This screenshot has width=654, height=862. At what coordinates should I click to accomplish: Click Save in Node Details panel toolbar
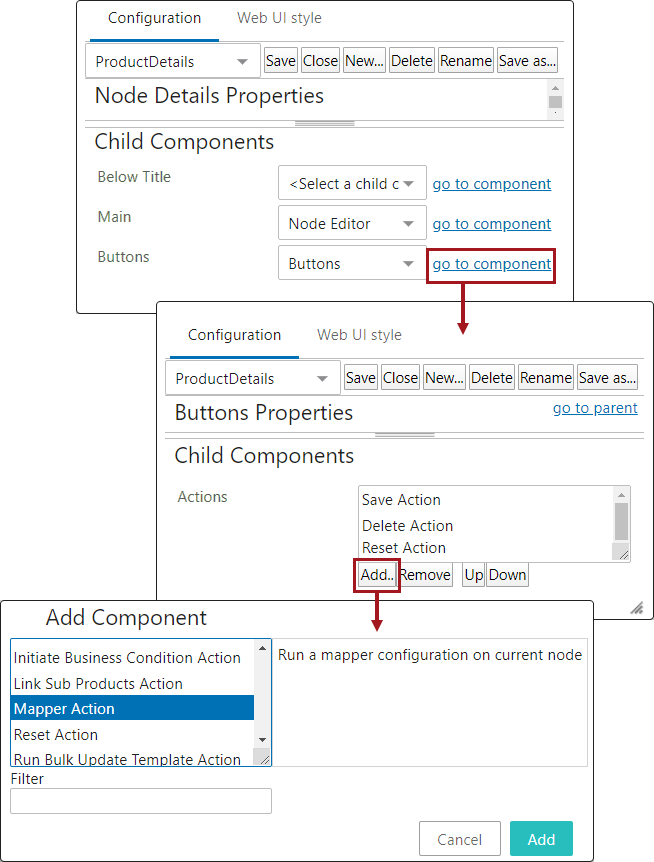tap(281, 60)
